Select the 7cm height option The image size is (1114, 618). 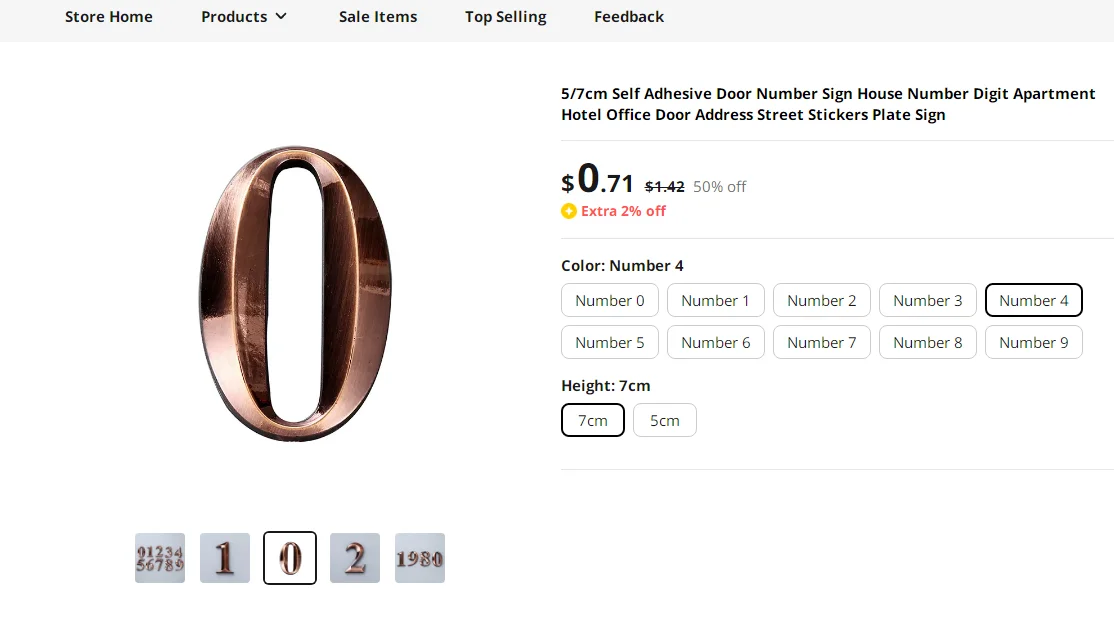[593, 420]
